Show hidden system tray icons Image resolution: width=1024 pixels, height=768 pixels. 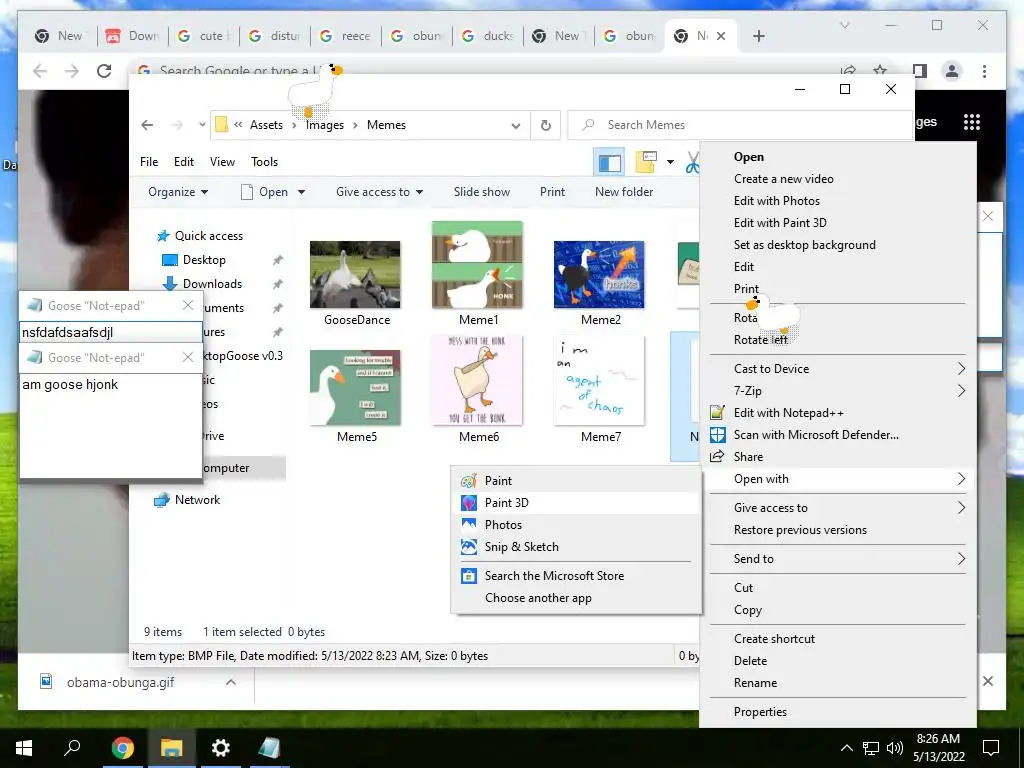pyautogui.click(x=846, y=748)
